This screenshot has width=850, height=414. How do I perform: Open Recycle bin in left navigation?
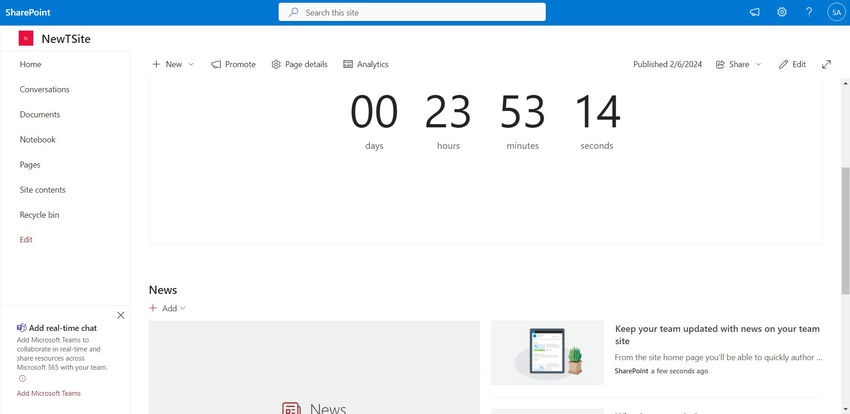(x=40, y=215)
